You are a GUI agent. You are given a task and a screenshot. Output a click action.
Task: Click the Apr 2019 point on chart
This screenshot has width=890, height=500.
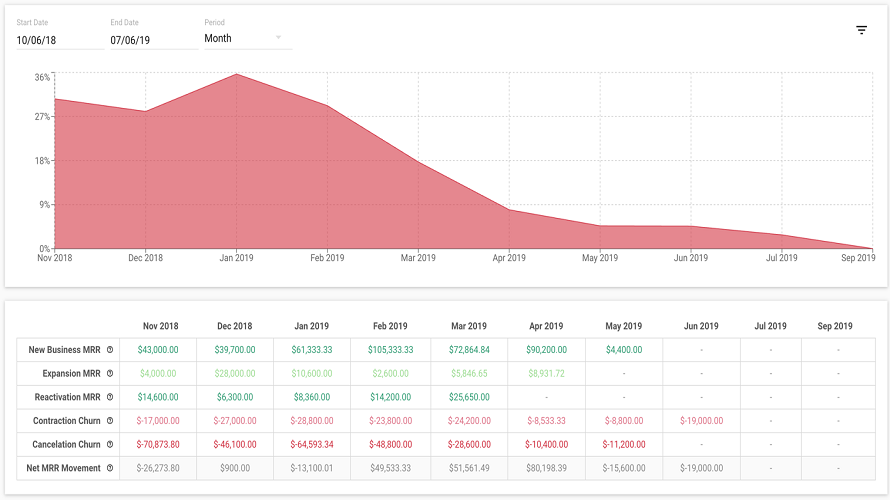coord(509,210)
